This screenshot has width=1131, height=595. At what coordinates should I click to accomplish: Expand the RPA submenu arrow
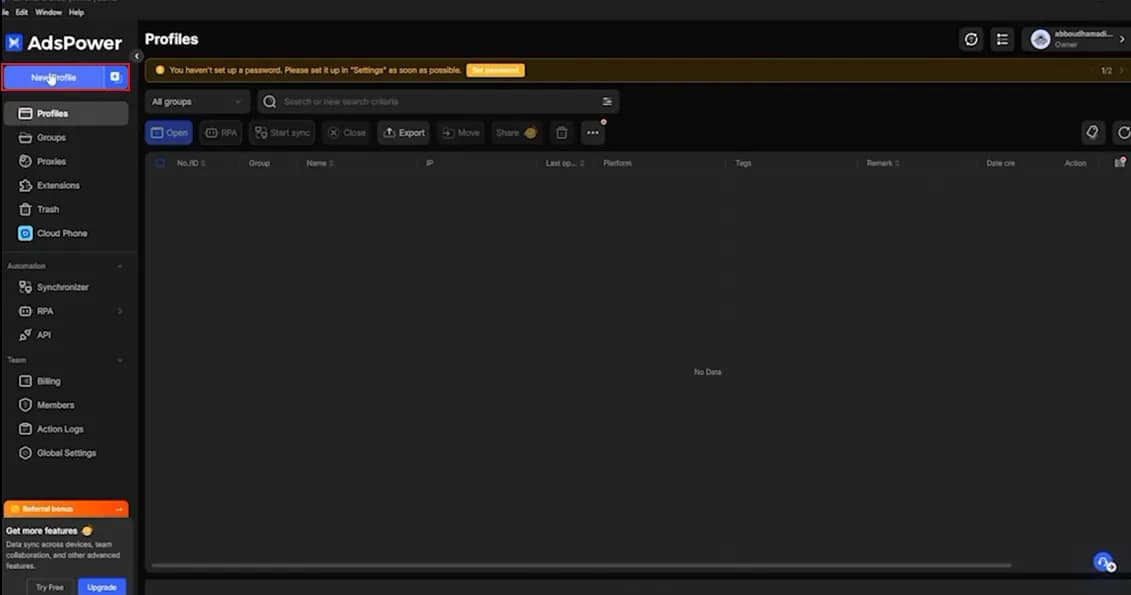click(120, 311)
